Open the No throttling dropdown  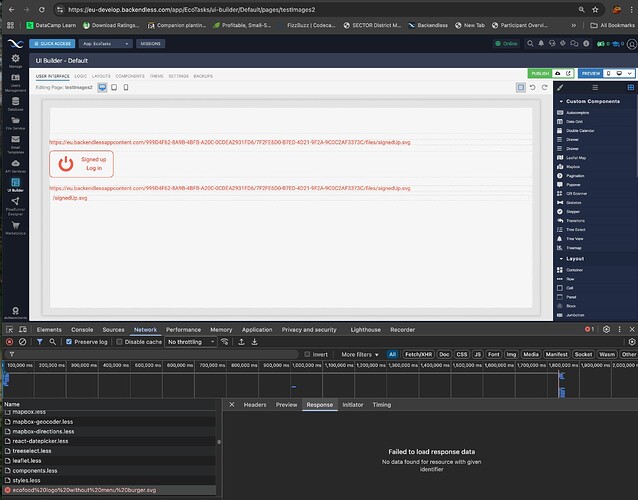click(189, 341)
